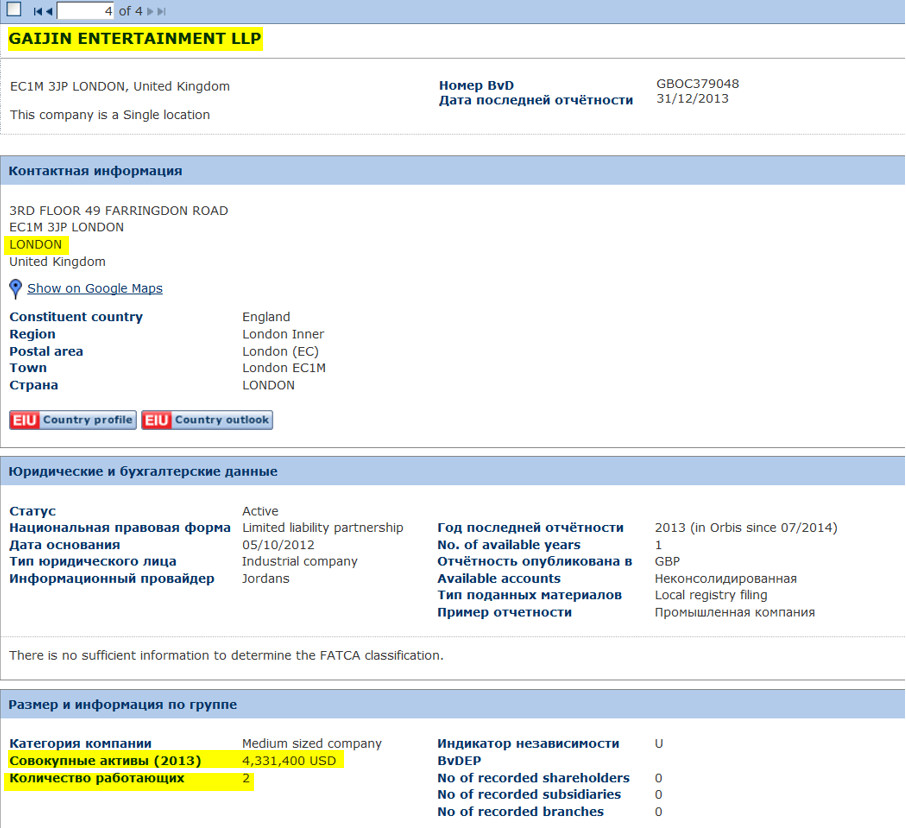Click the Статус value Active

click(x=260, y=511)
